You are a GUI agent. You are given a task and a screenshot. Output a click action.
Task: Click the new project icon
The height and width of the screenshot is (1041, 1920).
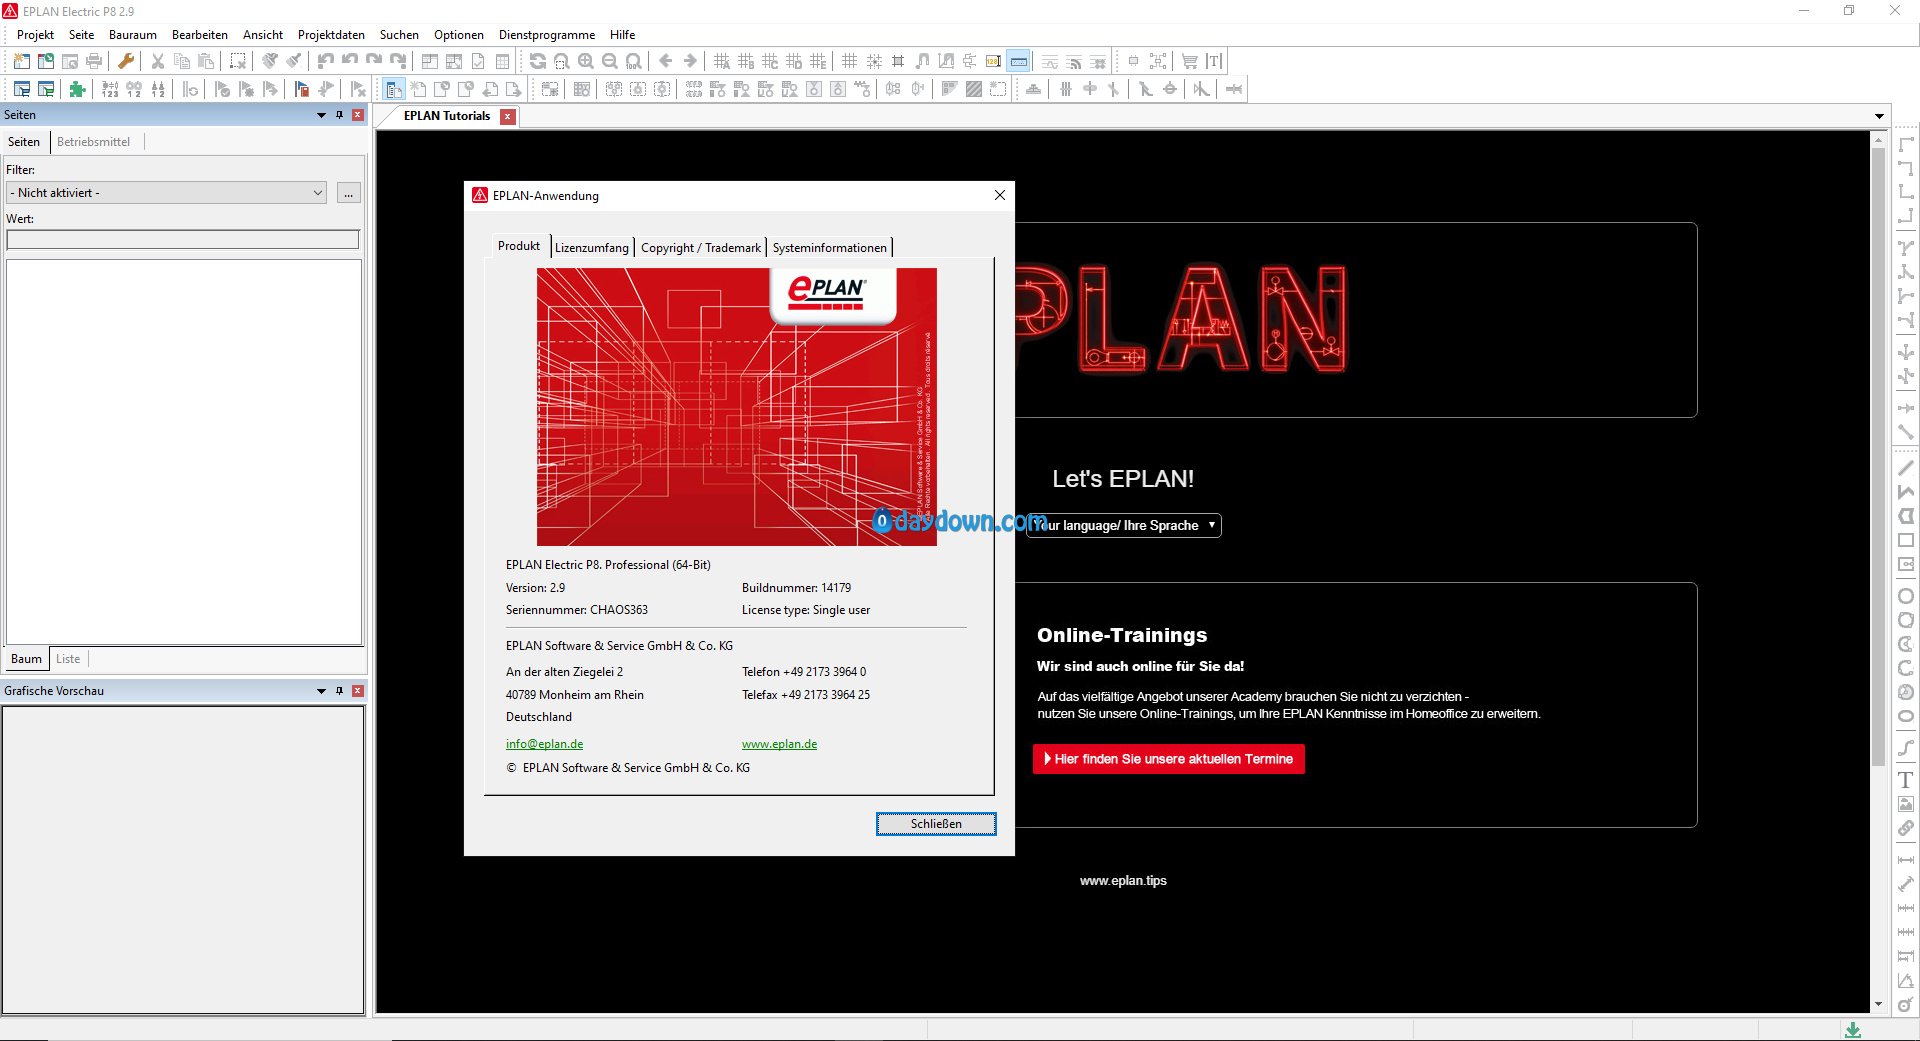pyautogui.click(x=21, y=61)
